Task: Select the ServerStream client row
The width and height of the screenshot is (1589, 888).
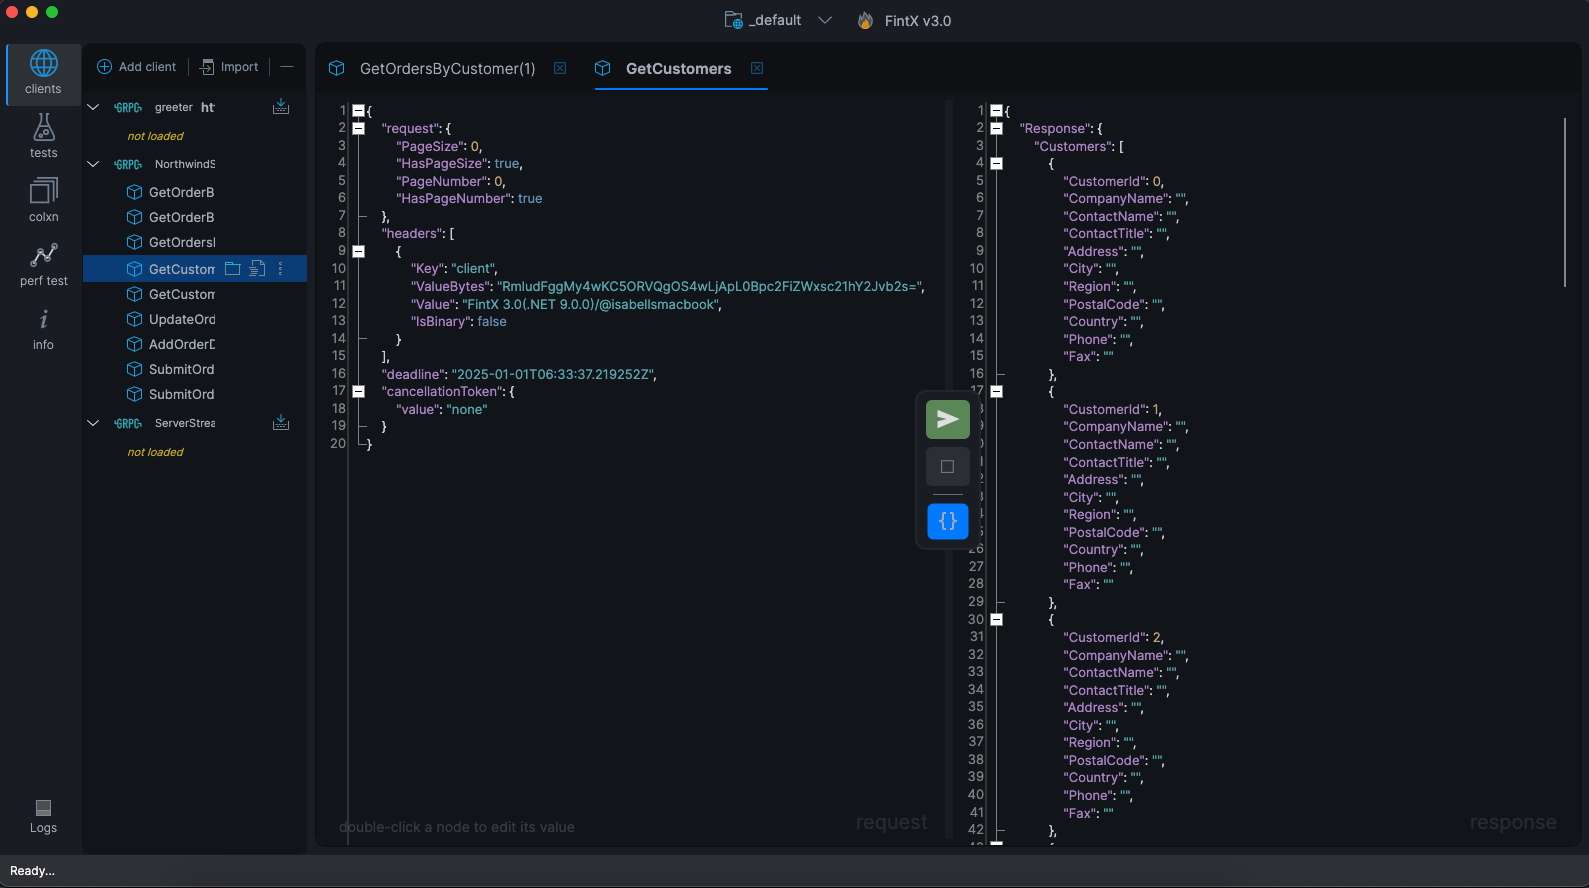Action: click(x=195, y=423)
